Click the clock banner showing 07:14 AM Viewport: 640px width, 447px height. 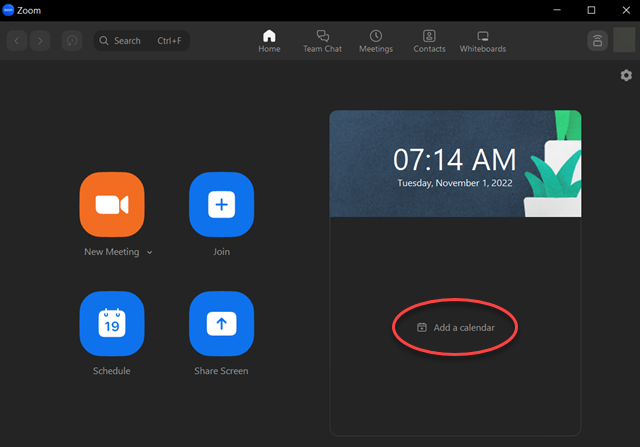click(x=455, y=163)
